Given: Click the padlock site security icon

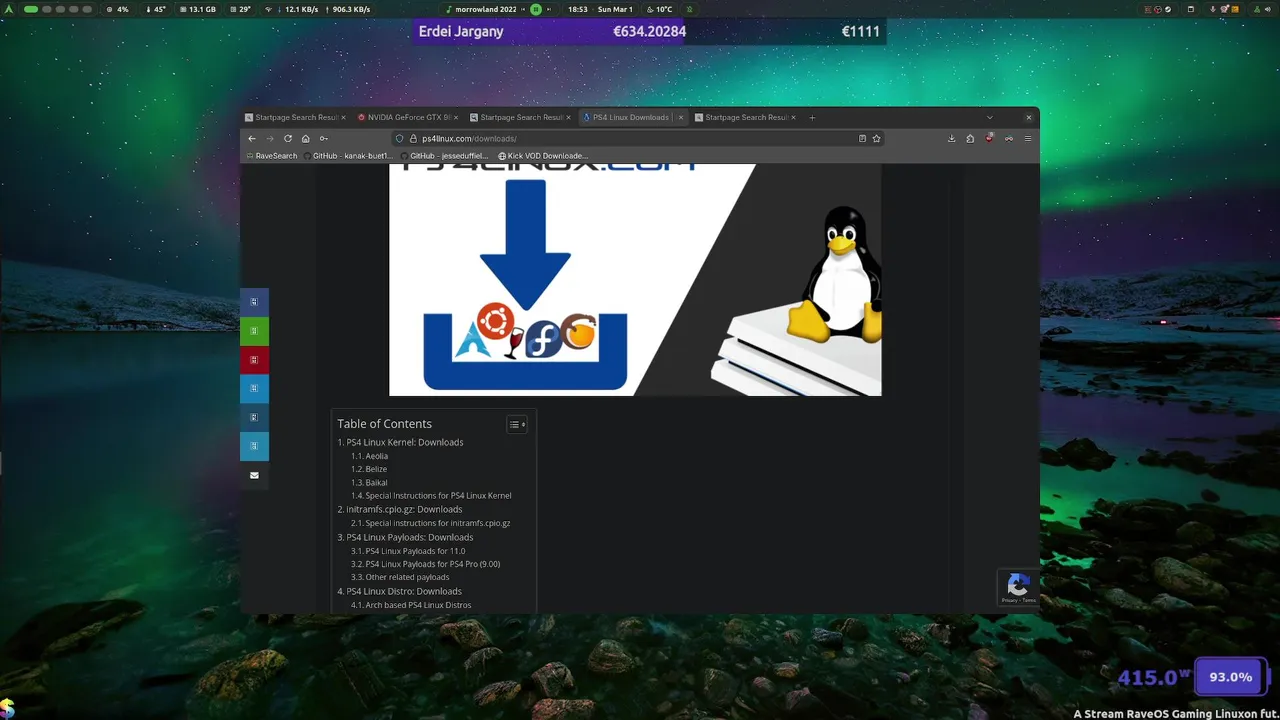Looking at the screenshot, I should point(412,138).
